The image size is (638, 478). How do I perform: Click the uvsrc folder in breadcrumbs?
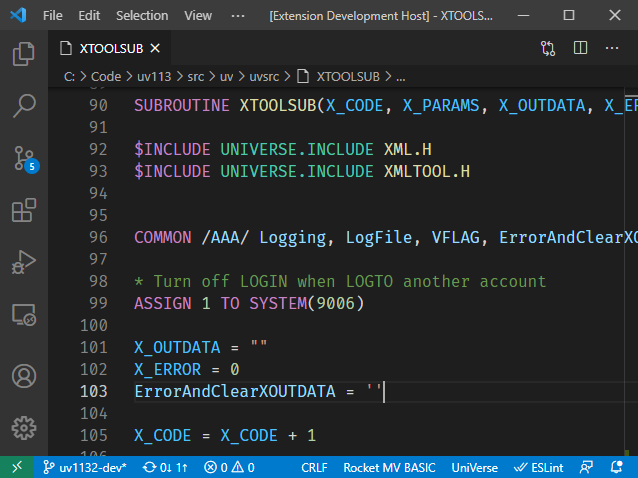pyautogui.click(x=265, y=76)
